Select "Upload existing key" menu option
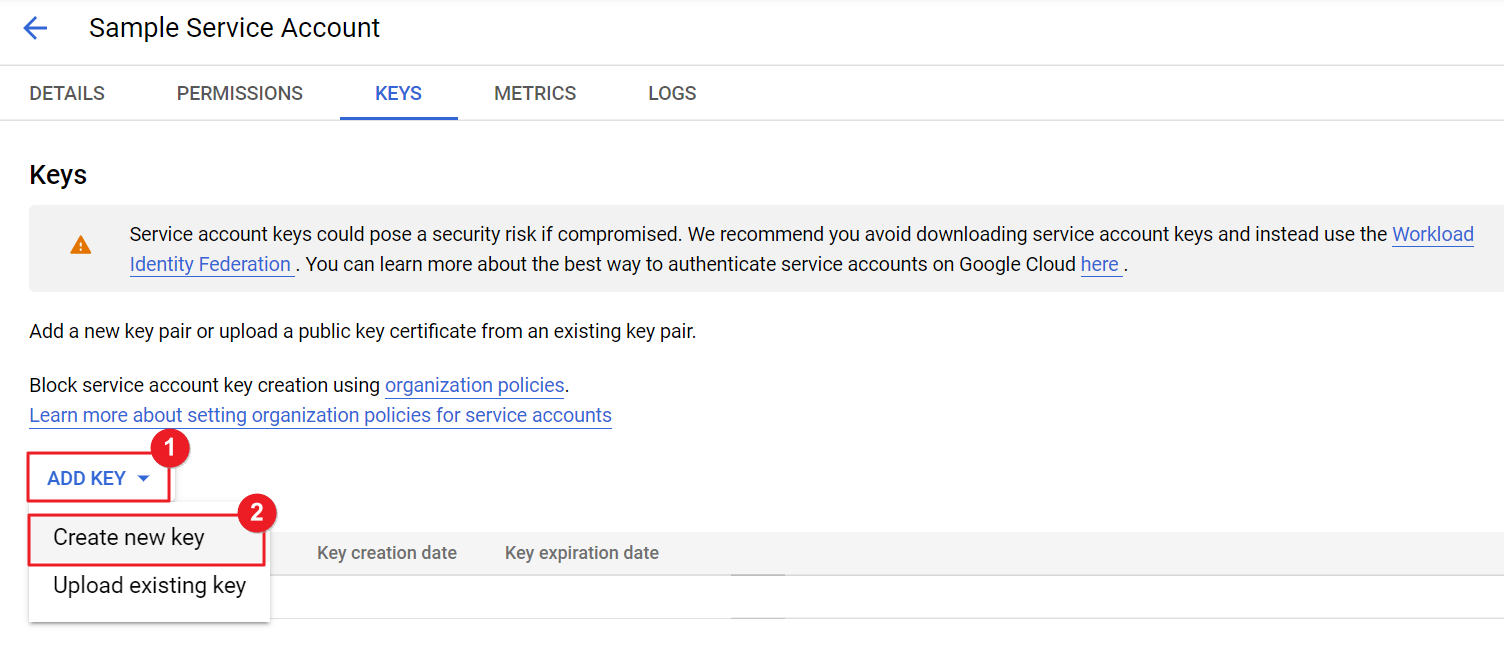The height and width of the screenshot is (654, 1504). [149, 586]
